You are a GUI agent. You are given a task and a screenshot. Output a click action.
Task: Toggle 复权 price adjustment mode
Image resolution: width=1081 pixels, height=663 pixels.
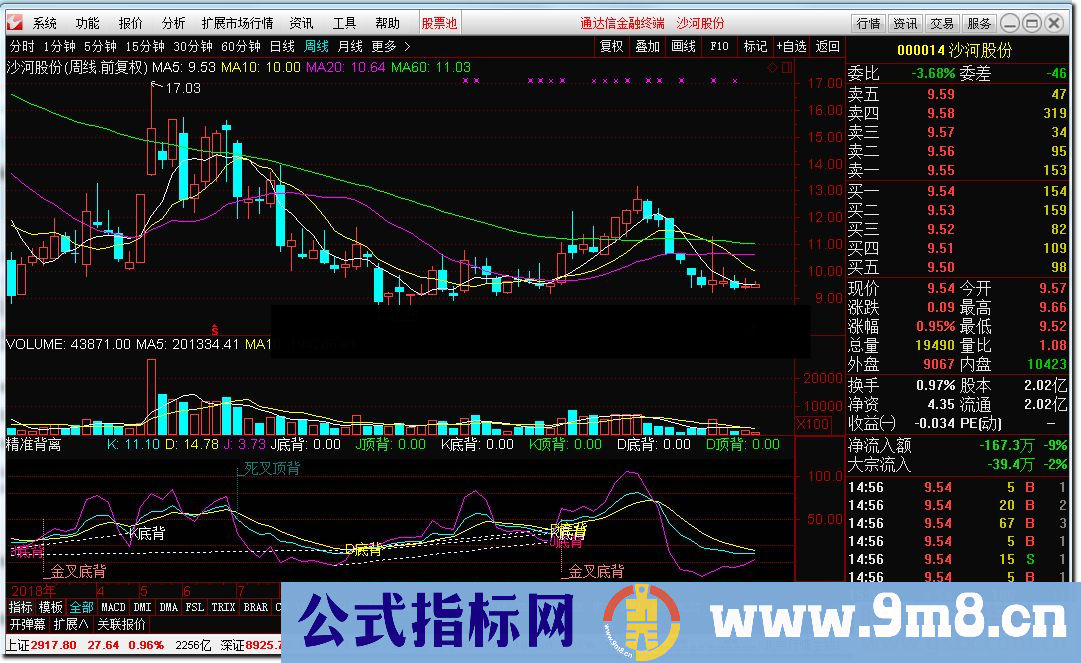click(611, 45)
